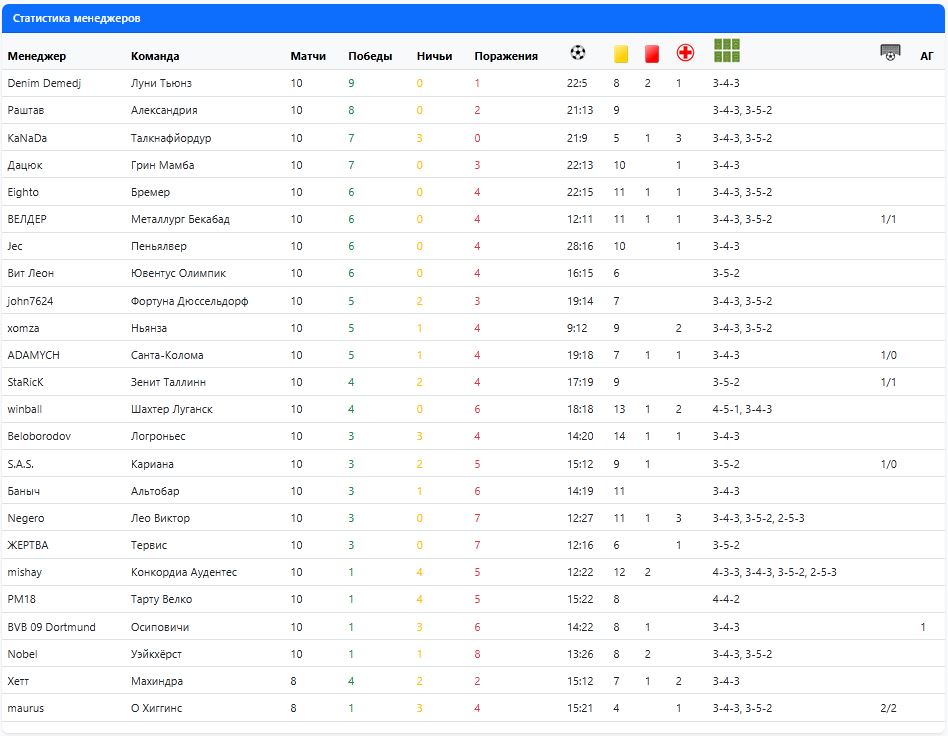Select manager winball

(25, 409)
